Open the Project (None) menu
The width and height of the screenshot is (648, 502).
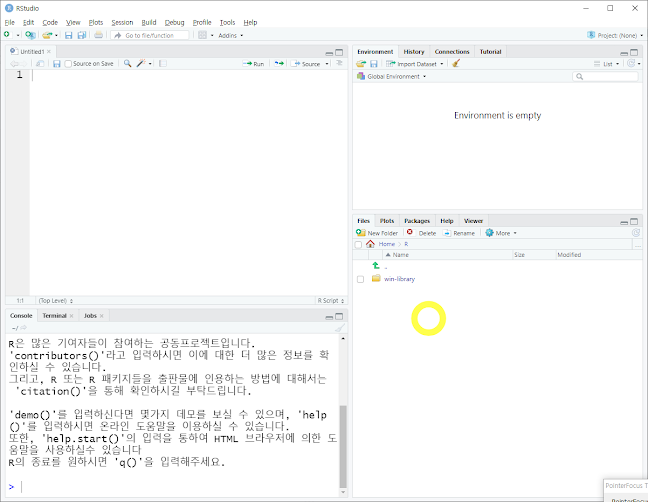615,36
